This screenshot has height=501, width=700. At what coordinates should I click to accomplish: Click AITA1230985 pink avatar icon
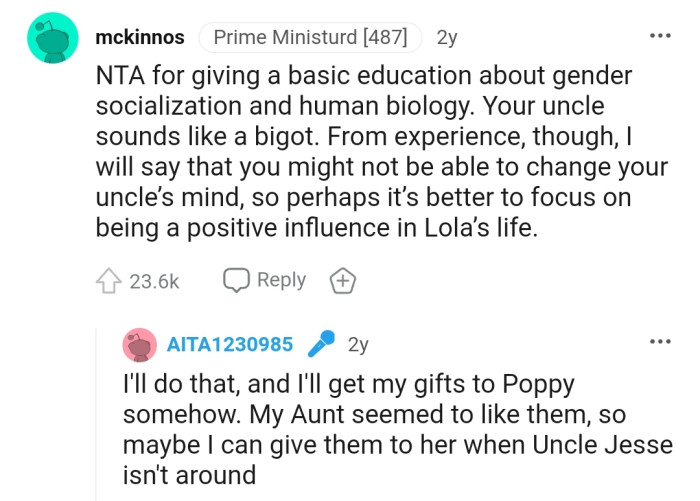point(140,345)
